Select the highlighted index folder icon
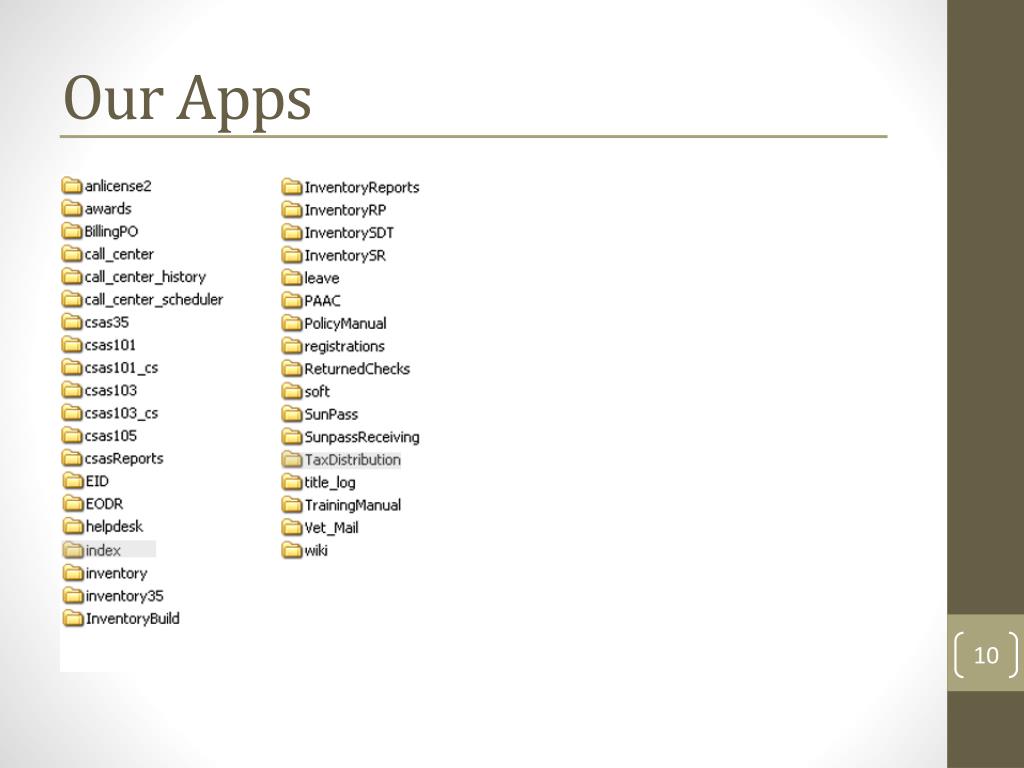 [73, 551]
